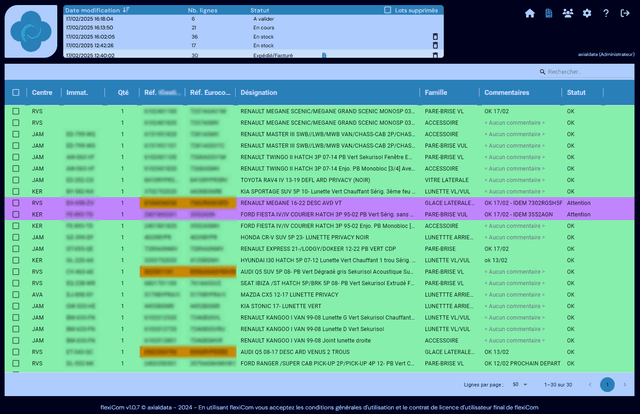Screen dimensions: 640x414
Task: Click VITRE LATERALE family cell
Action: pos(447,180)
